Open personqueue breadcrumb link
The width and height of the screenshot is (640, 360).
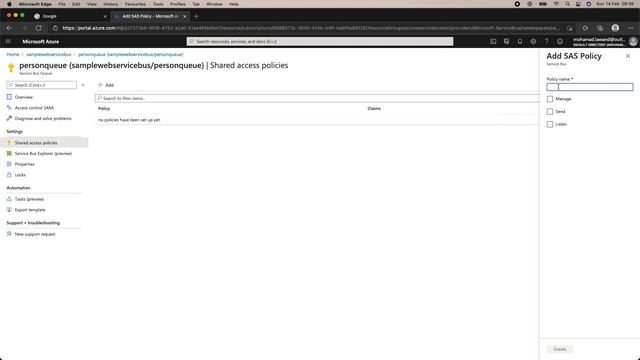[x=131, y=54]
